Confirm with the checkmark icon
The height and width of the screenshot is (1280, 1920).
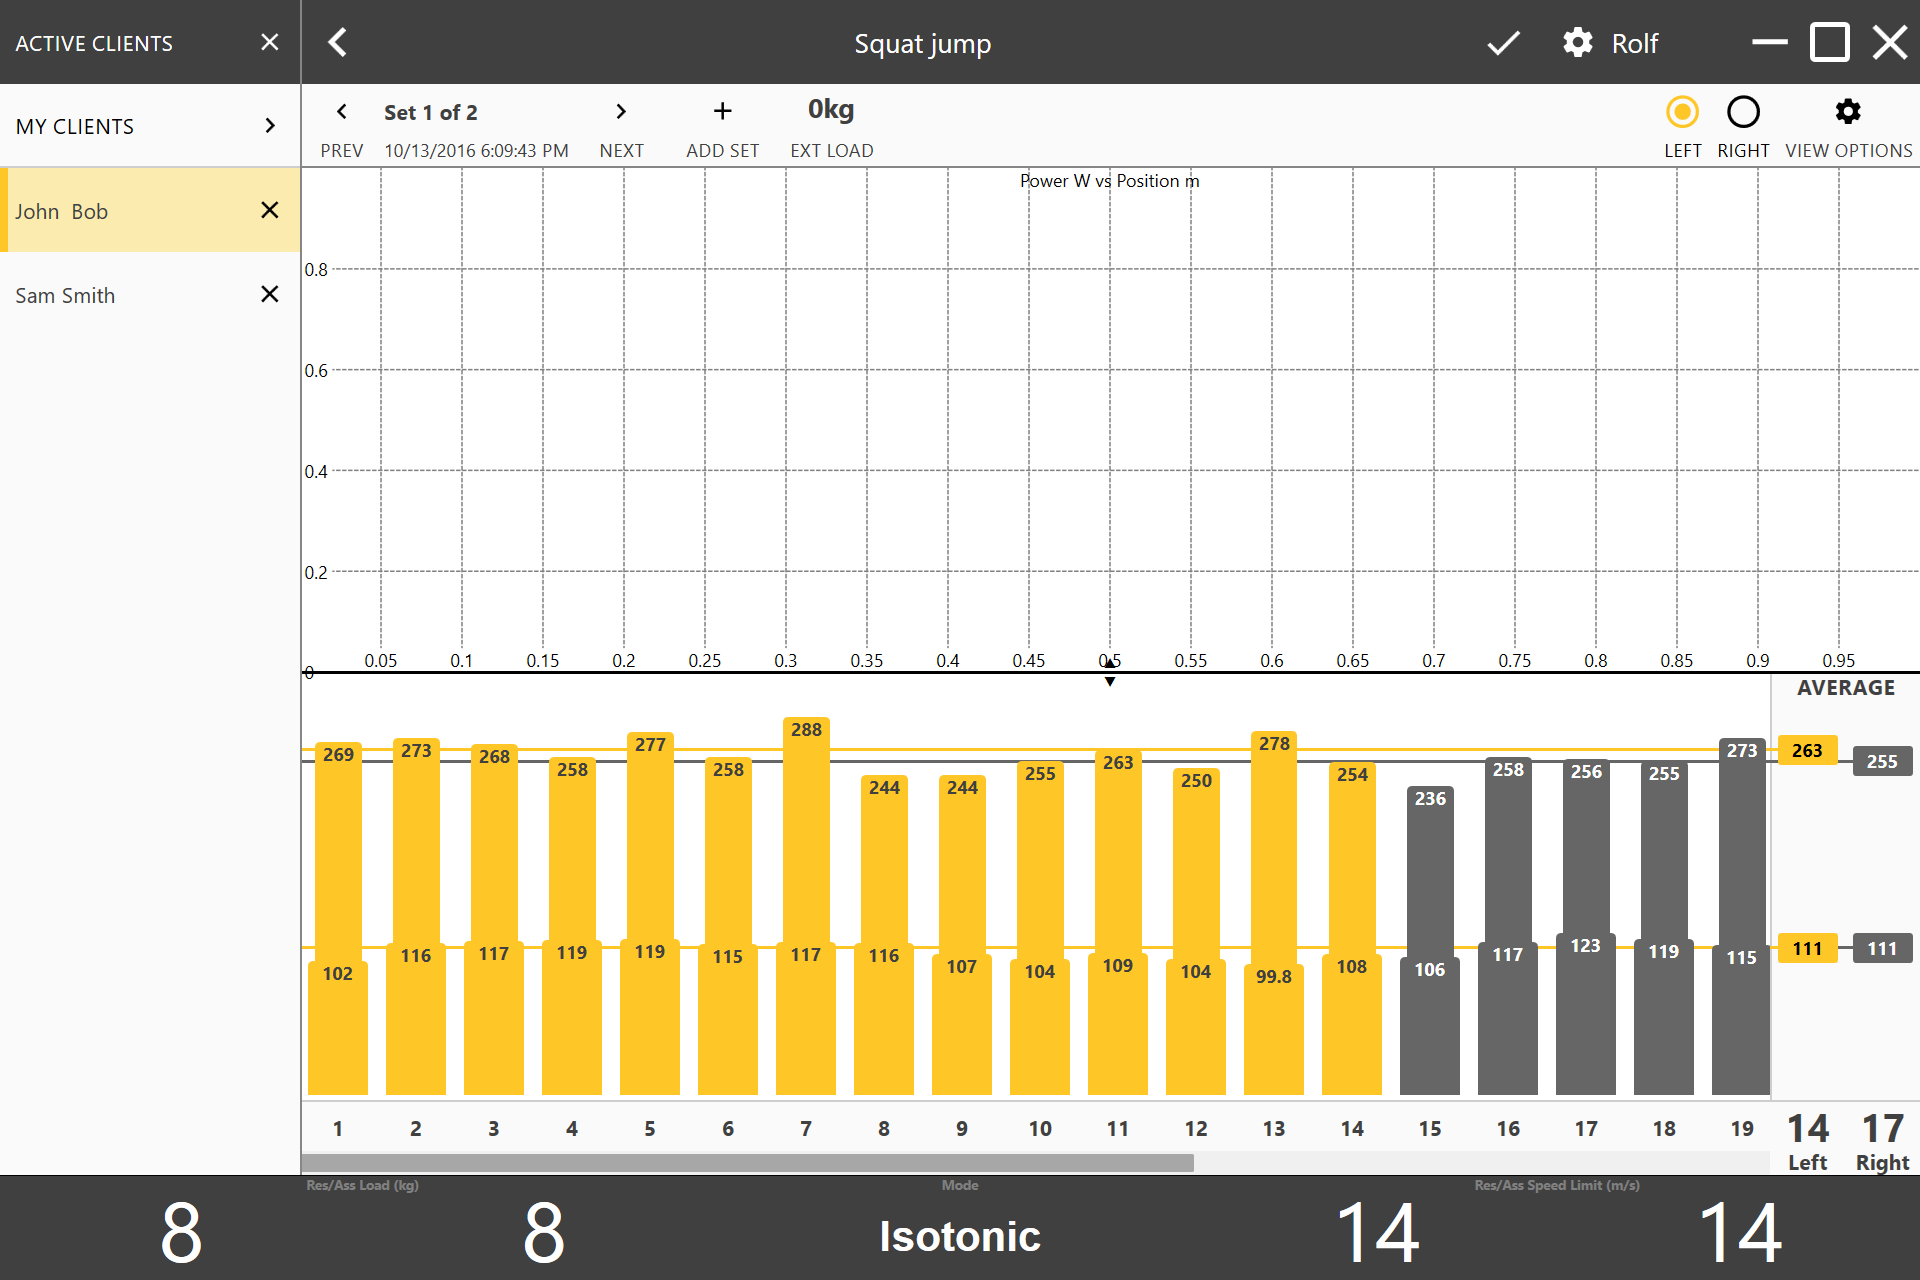point(1503,43)
